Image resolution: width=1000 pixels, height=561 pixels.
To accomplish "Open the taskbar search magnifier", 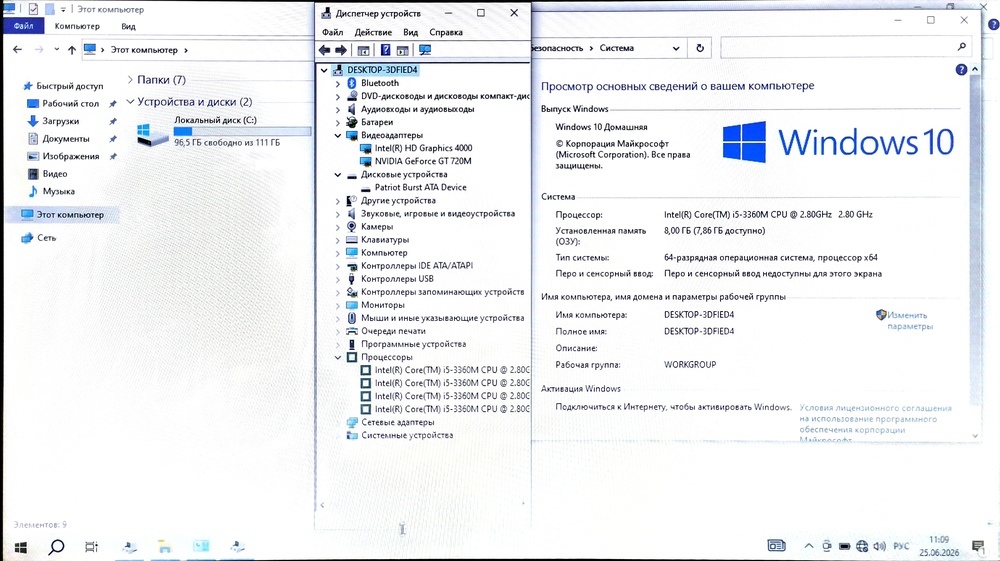I will point(56,547).
